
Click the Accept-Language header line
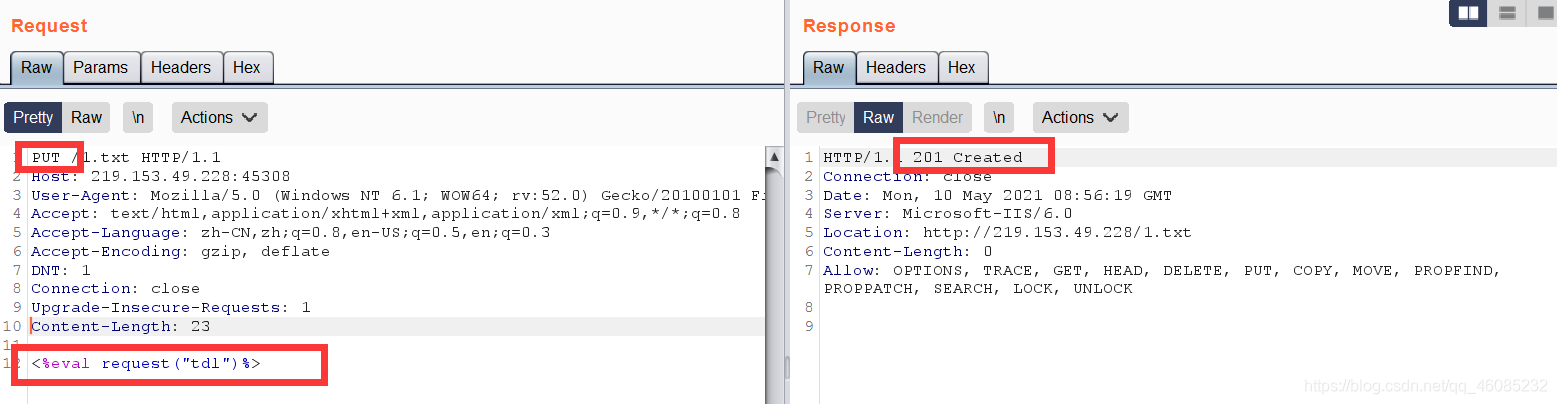coord(291,232)
